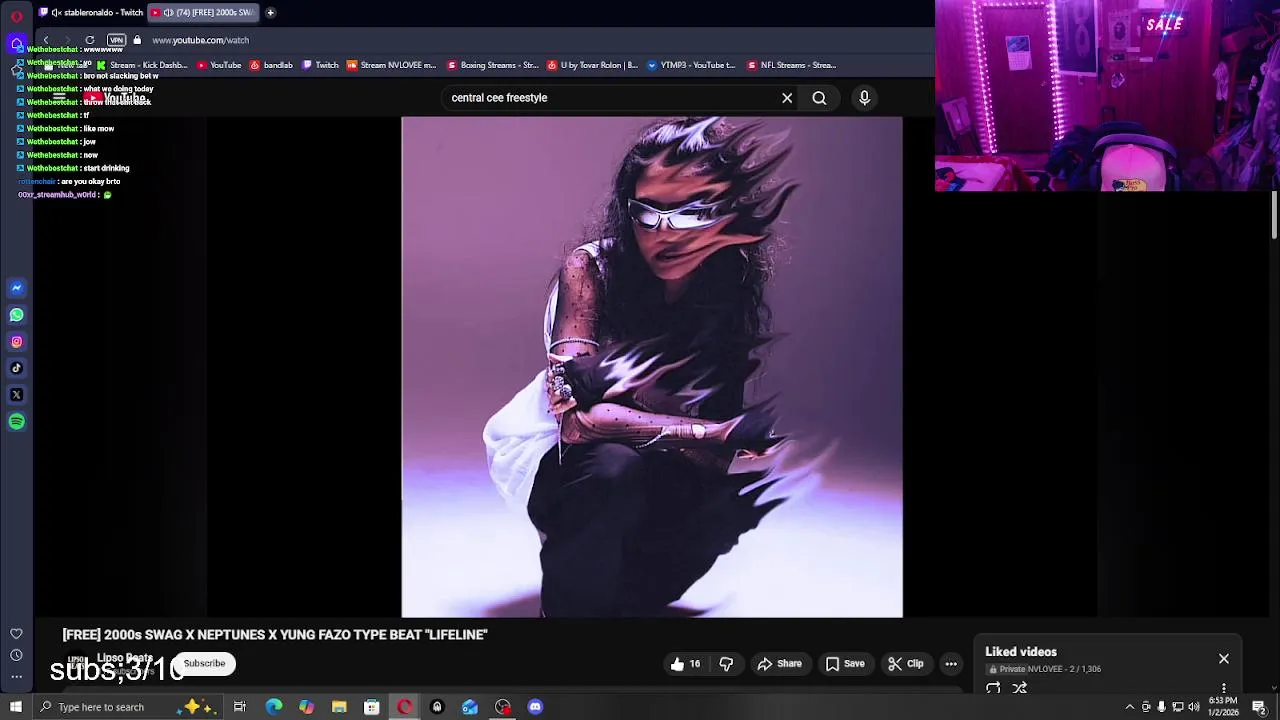Screen dimensions: 1280x720
Task: Open Spotify in the Opera sidebar
Action: [x=16, y=422]
